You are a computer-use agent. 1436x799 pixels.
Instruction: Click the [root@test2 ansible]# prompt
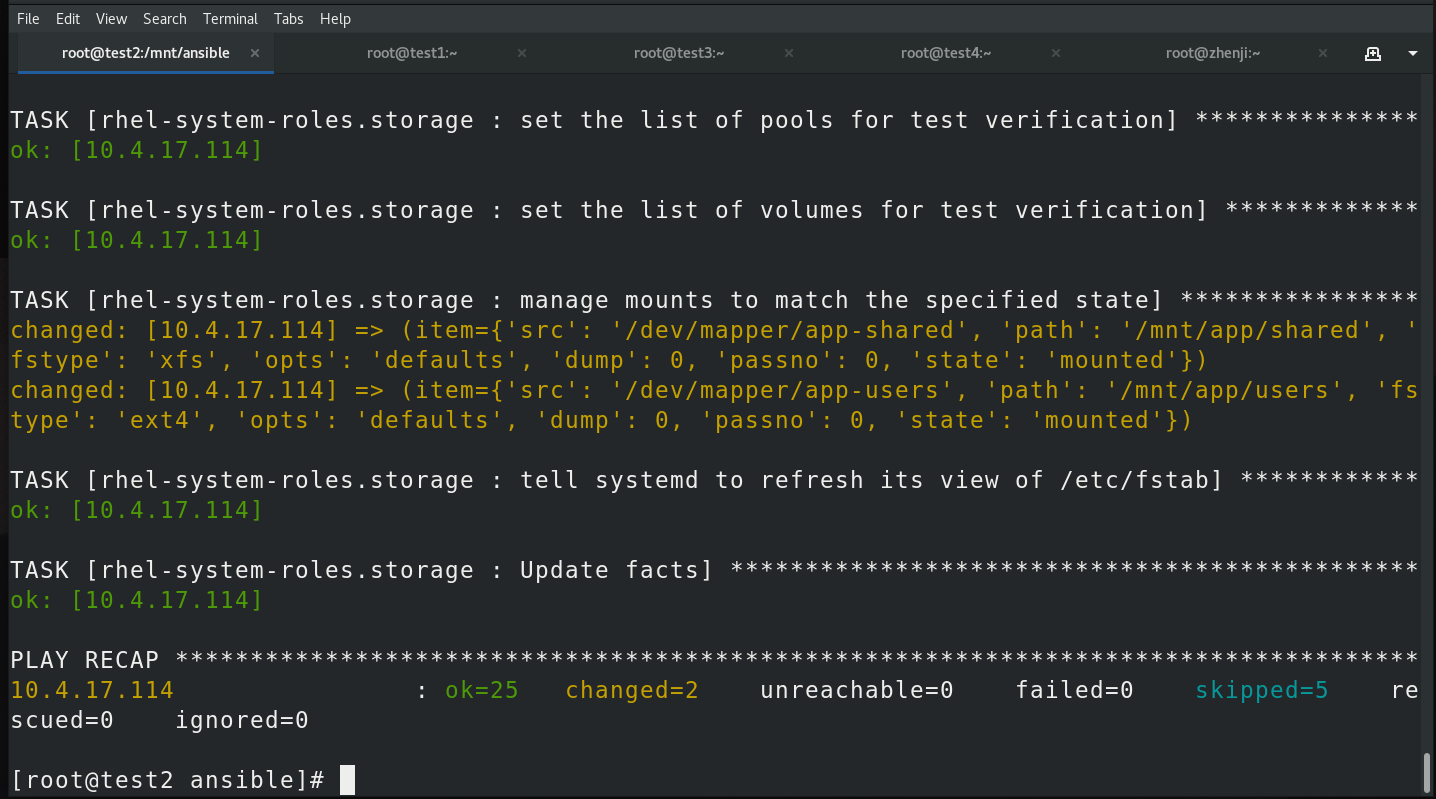tap(167, 780)
